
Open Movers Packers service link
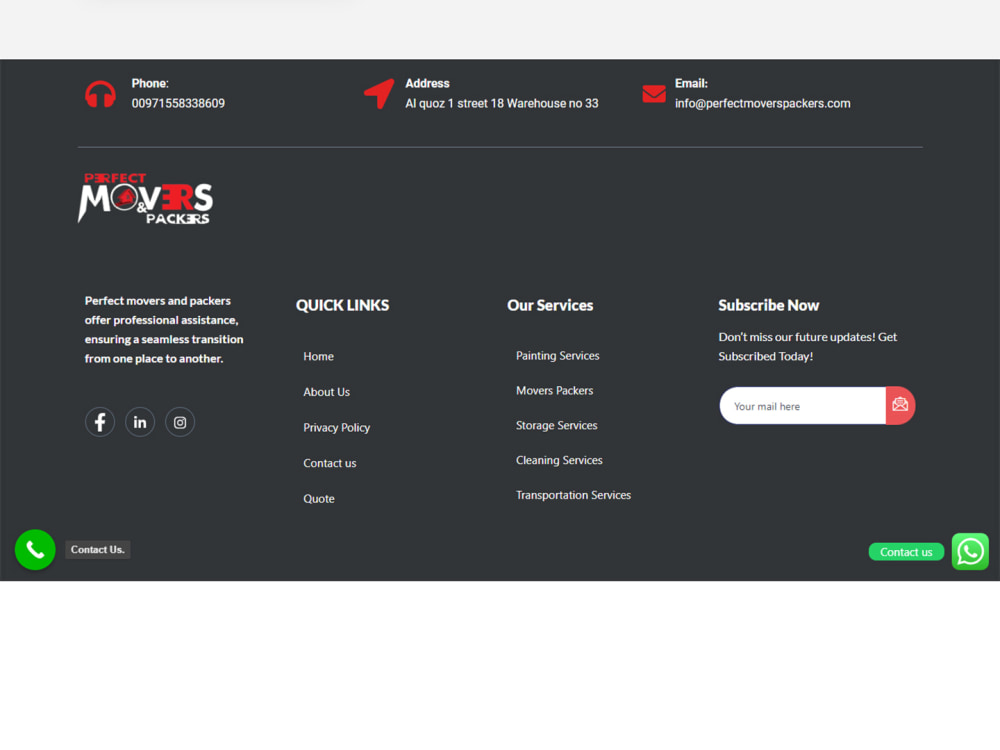tap(554, 391)
